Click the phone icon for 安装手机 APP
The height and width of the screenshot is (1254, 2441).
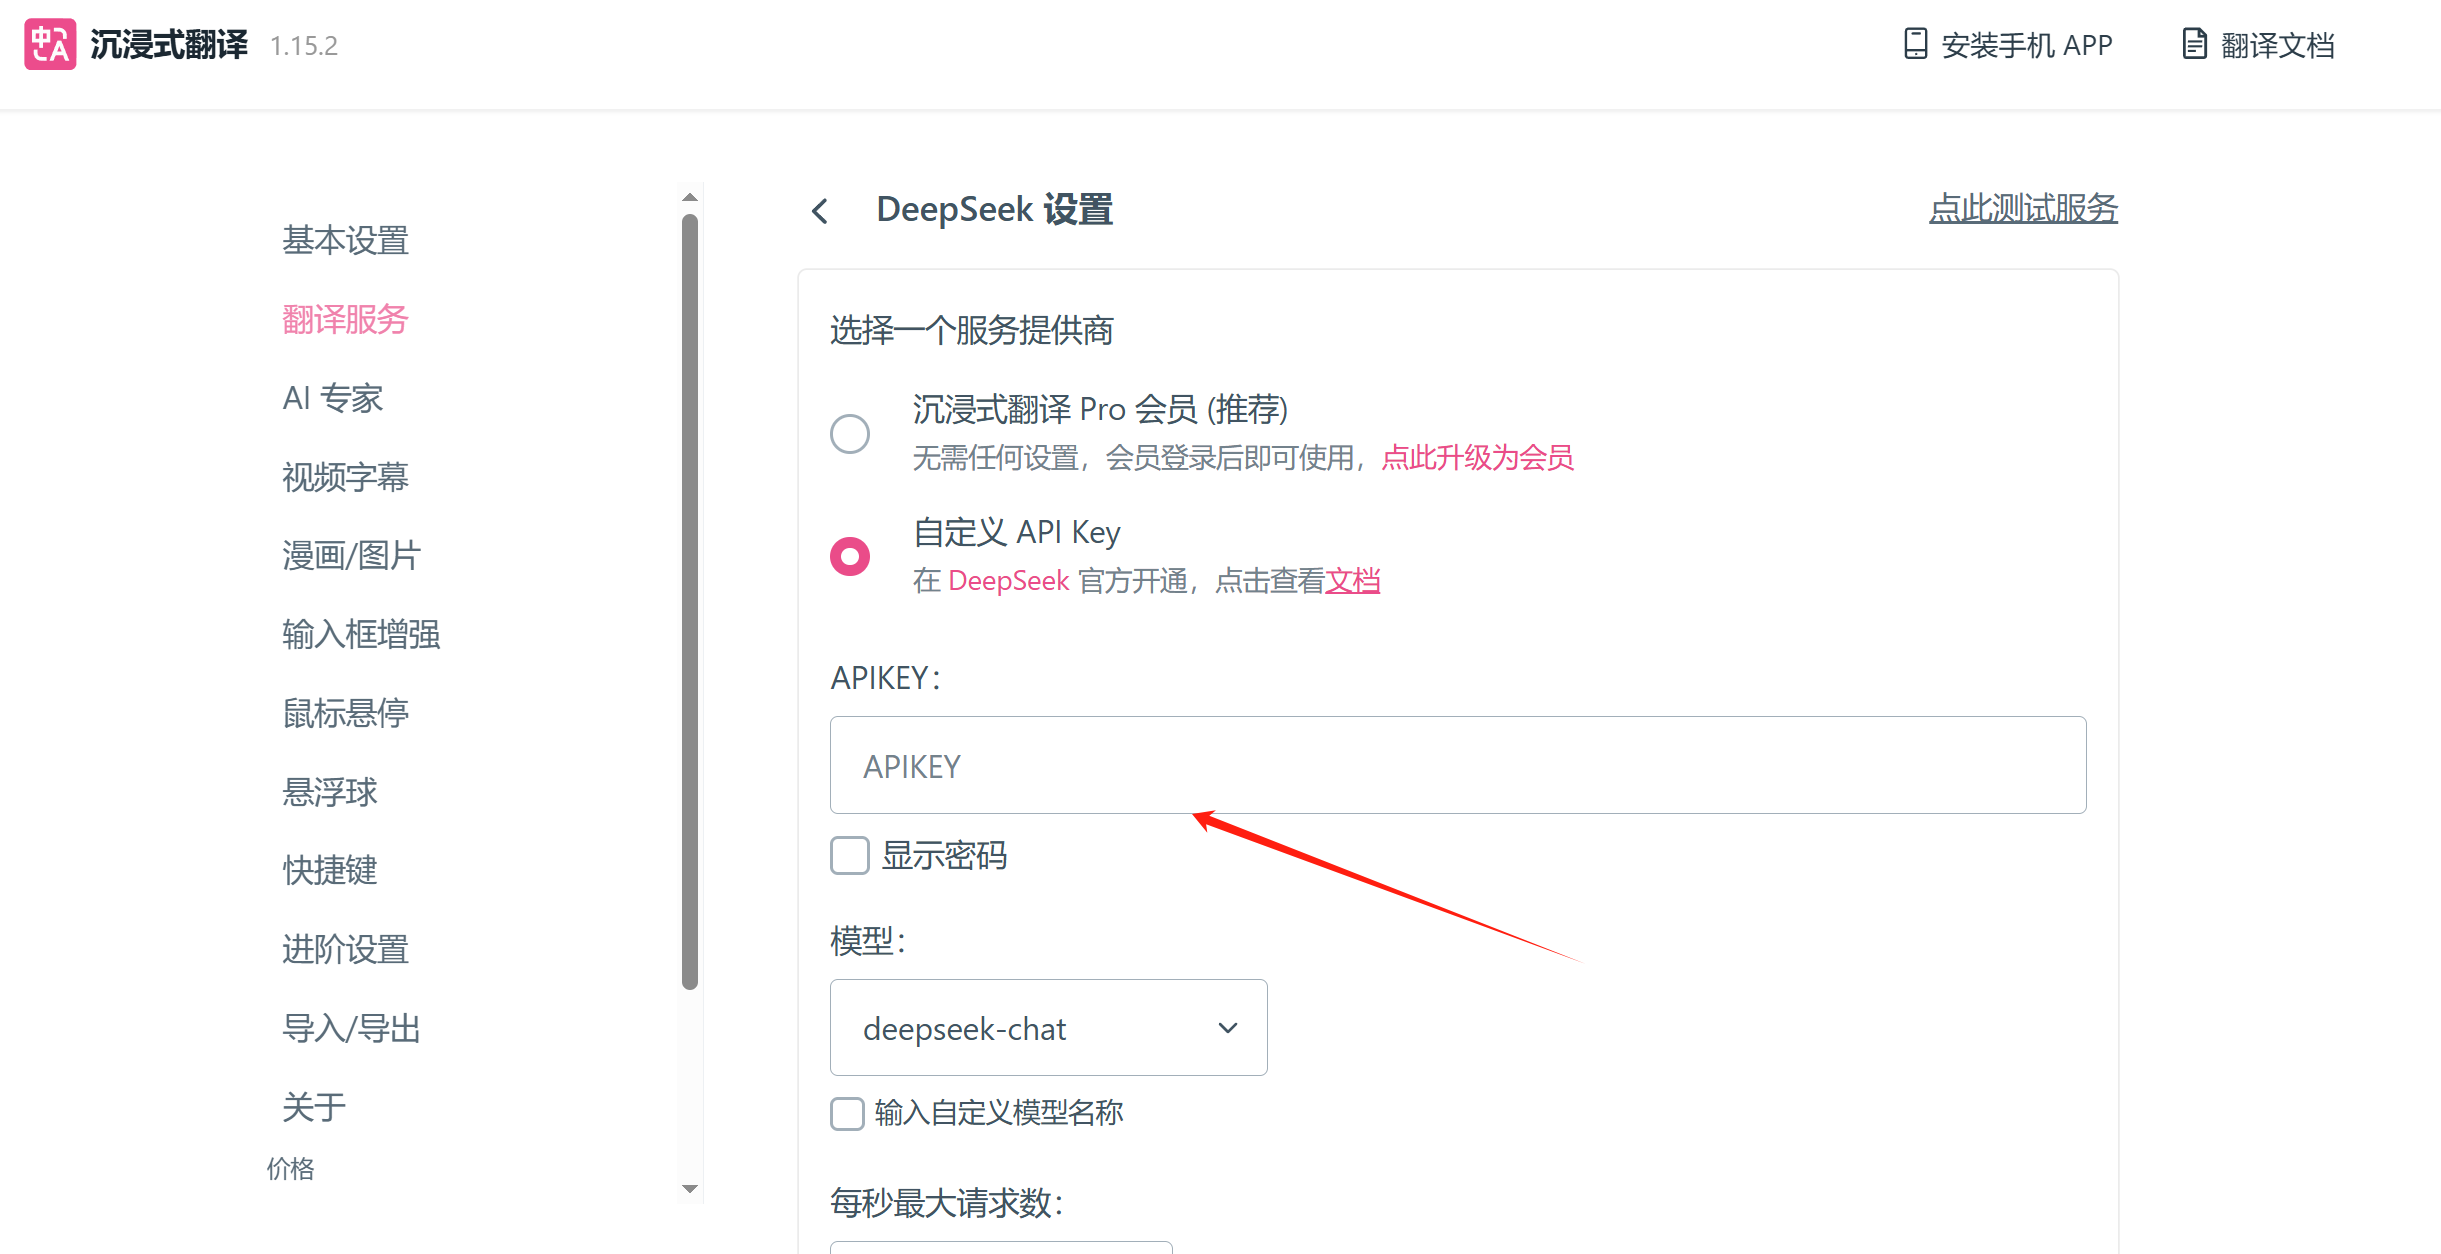(1914, 45)
